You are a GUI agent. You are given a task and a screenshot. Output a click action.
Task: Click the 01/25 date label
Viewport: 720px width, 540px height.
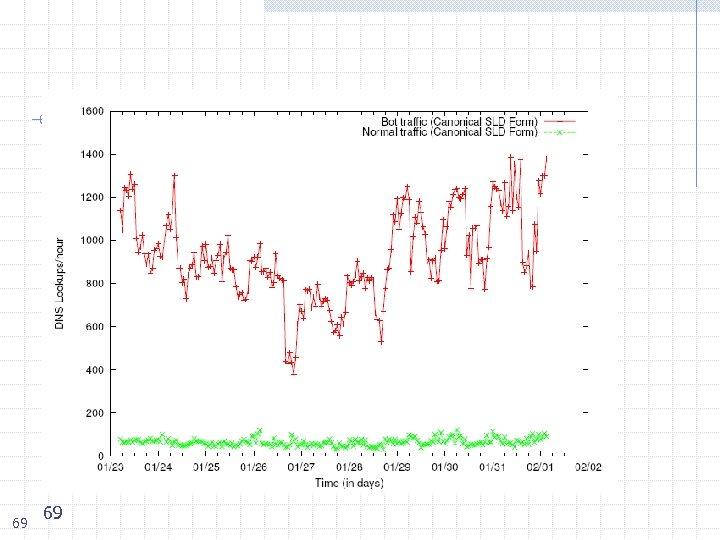point(206,467)
